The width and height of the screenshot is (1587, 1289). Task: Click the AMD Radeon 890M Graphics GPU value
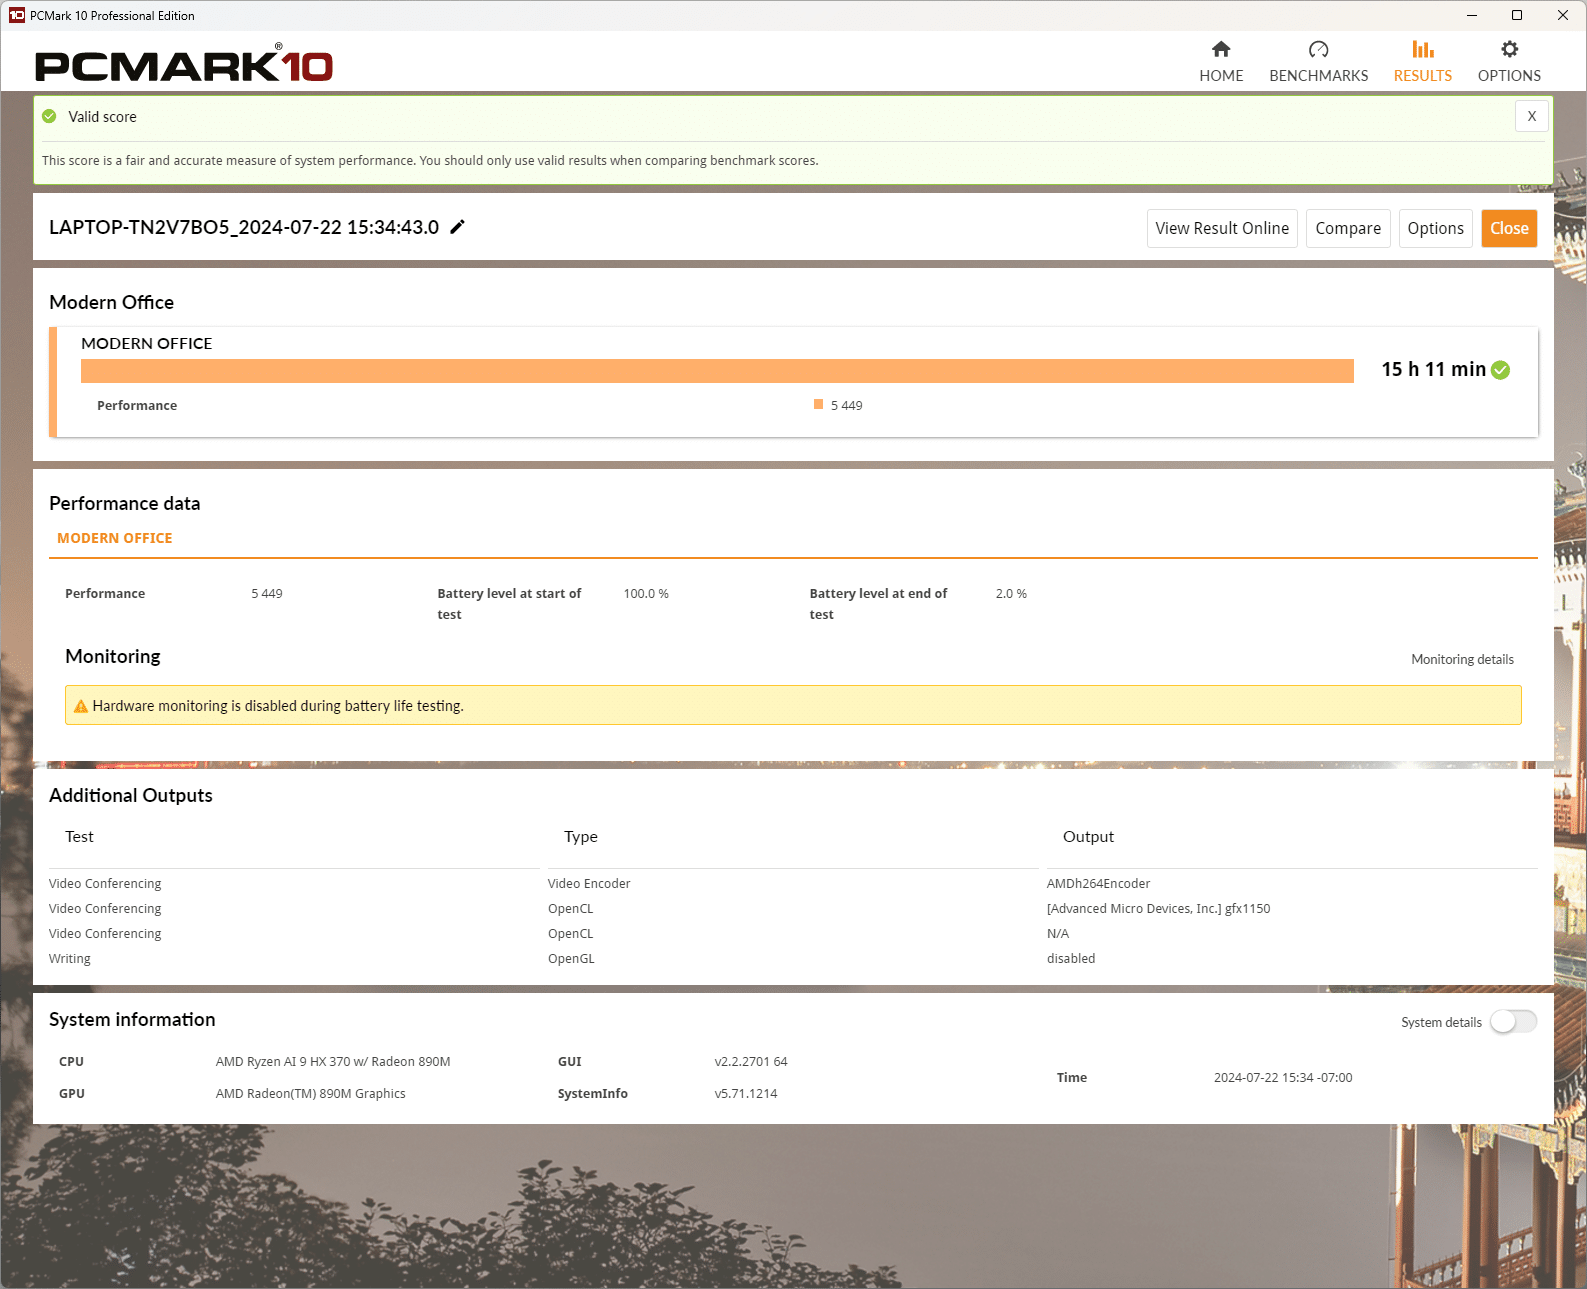pos(311,1093)
